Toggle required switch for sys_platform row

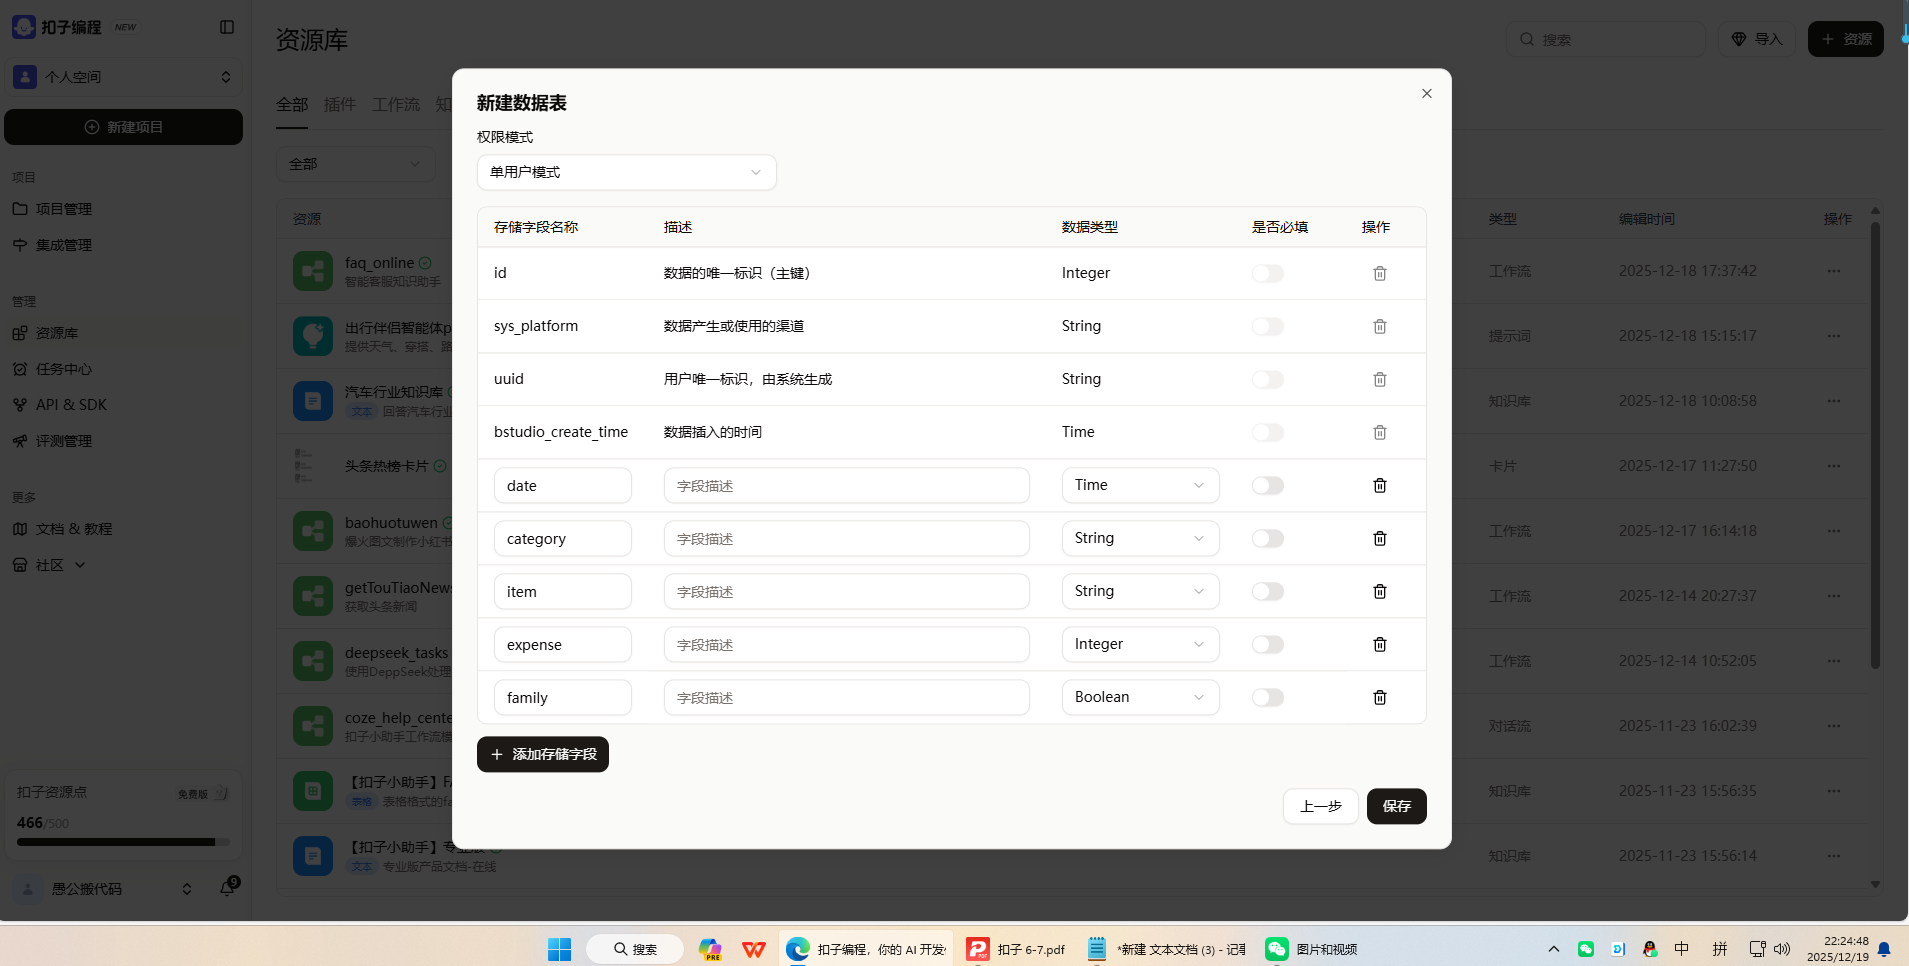coord(1268,326)
